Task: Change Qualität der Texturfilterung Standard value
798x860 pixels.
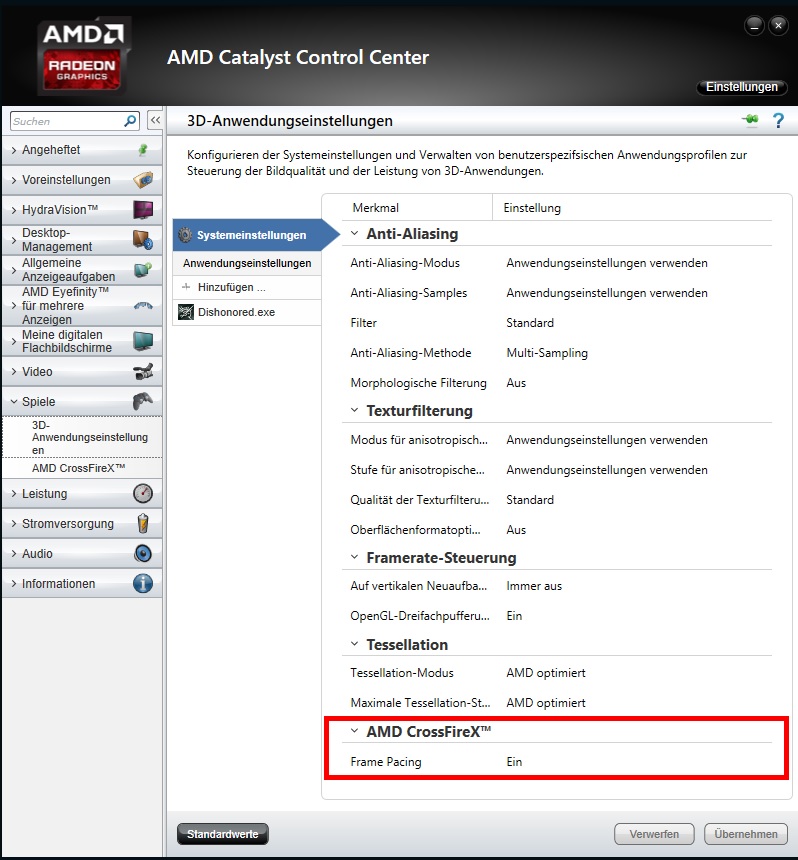Action: pyautogui.click(x=530, y=500)
